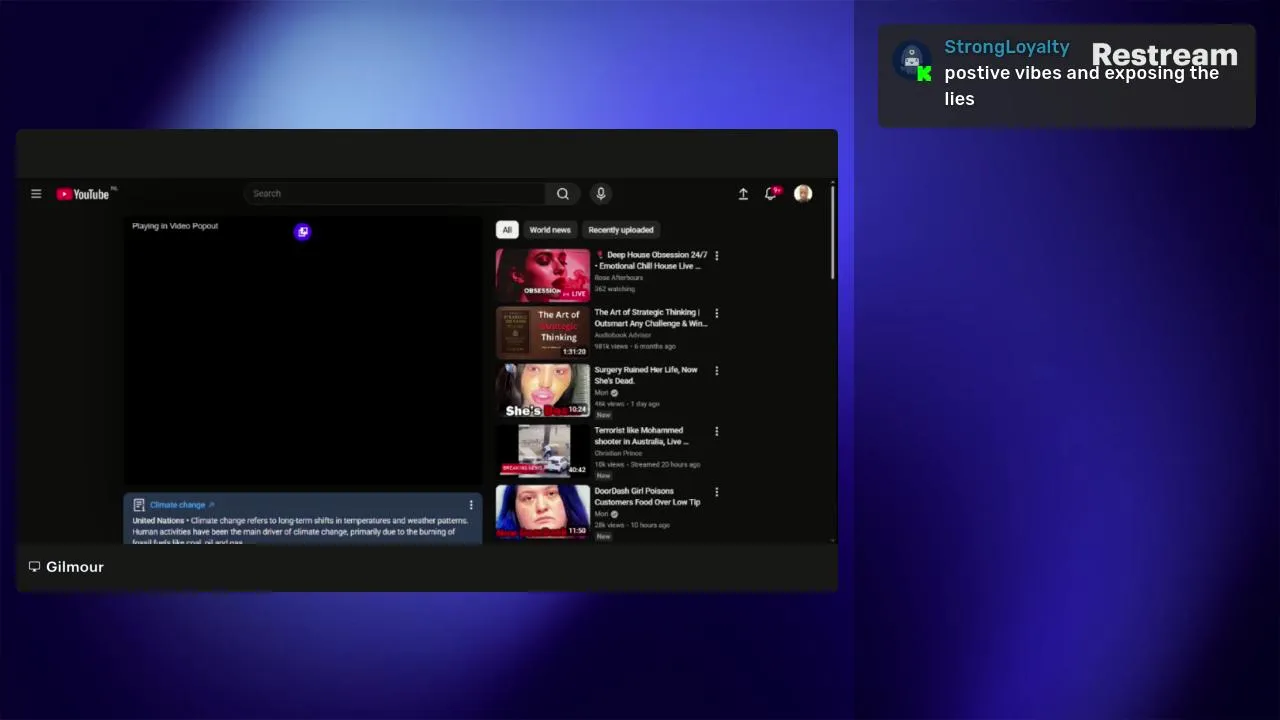Viewport: 1280px width, 720px height.
Task: Open Surgery Ruined Her Life video thumbnail
Action: pos(543,390)
